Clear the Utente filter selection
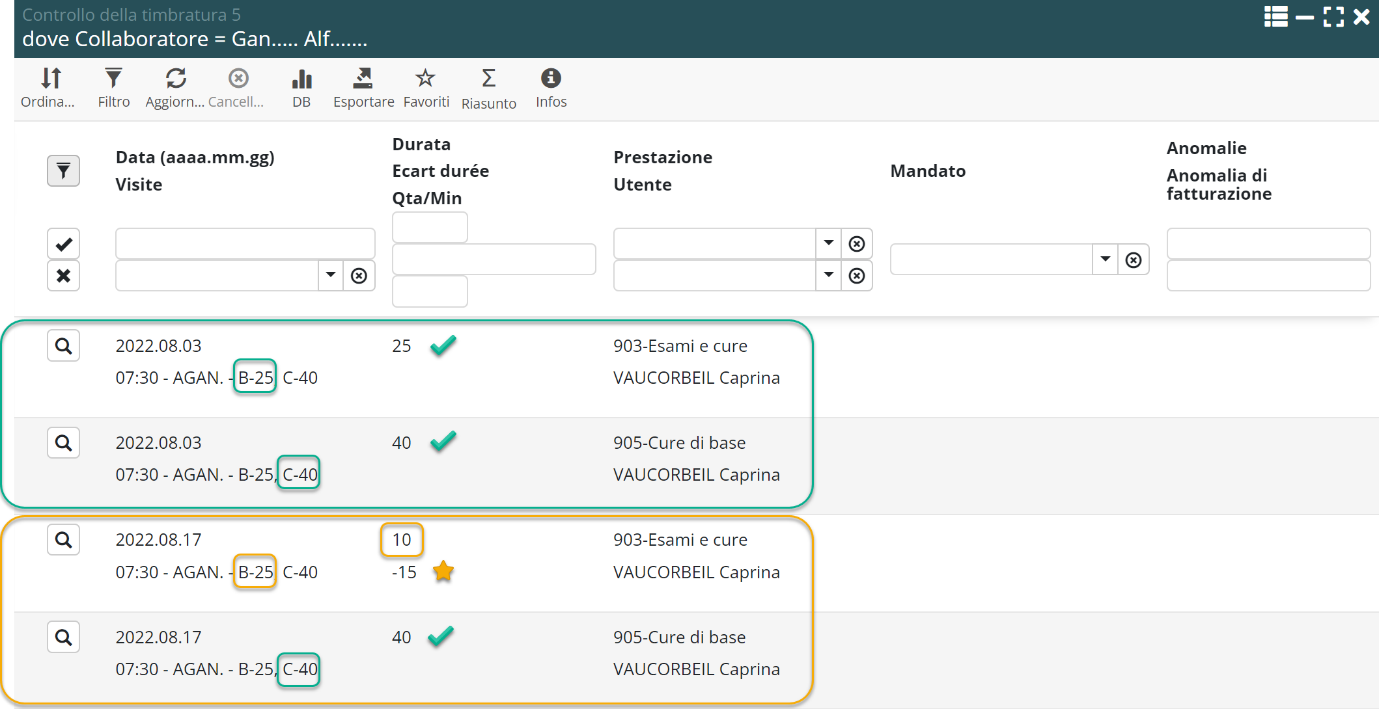The width and height of the screenshot is (1379, 709). (x=857, y=275)
